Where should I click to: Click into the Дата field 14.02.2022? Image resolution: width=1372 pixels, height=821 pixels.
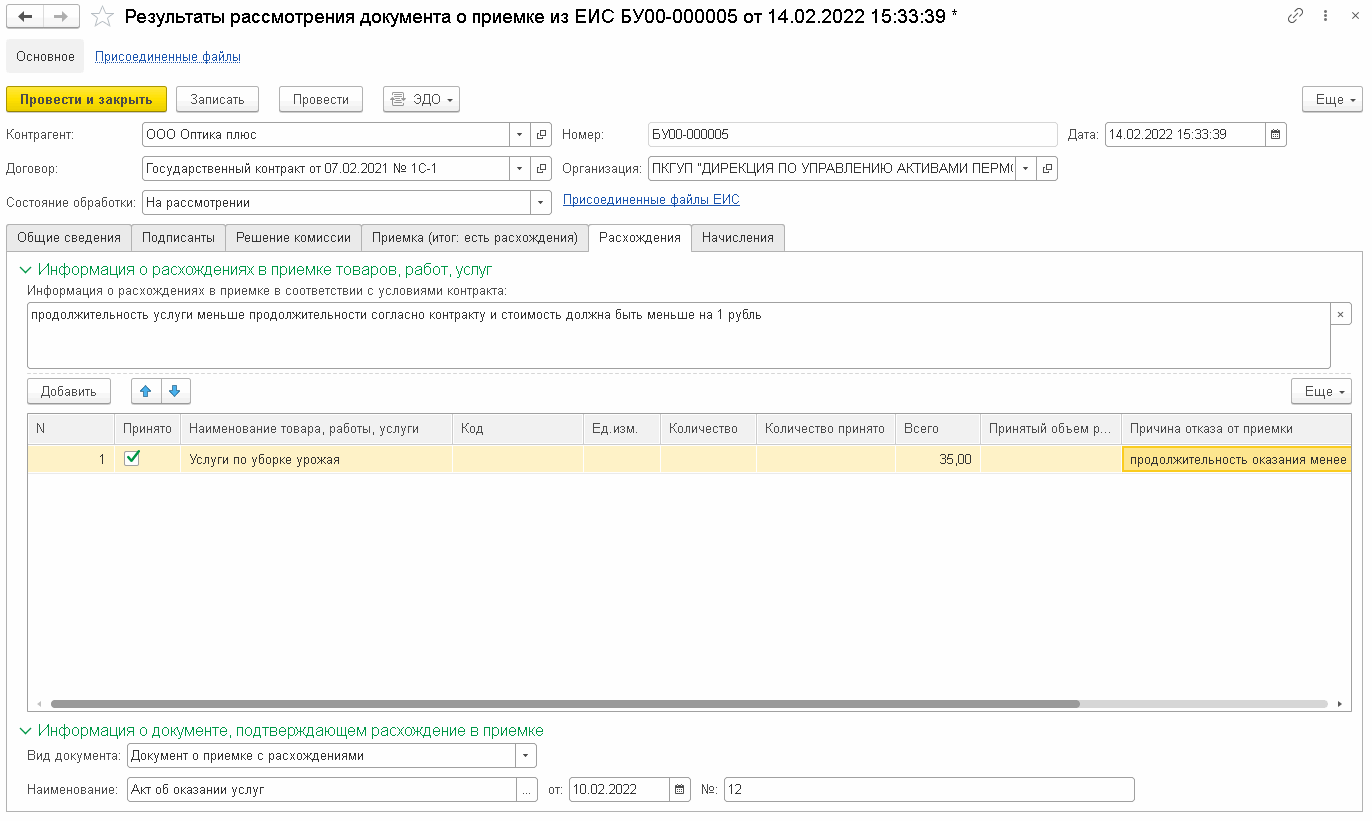[1185, 134]
